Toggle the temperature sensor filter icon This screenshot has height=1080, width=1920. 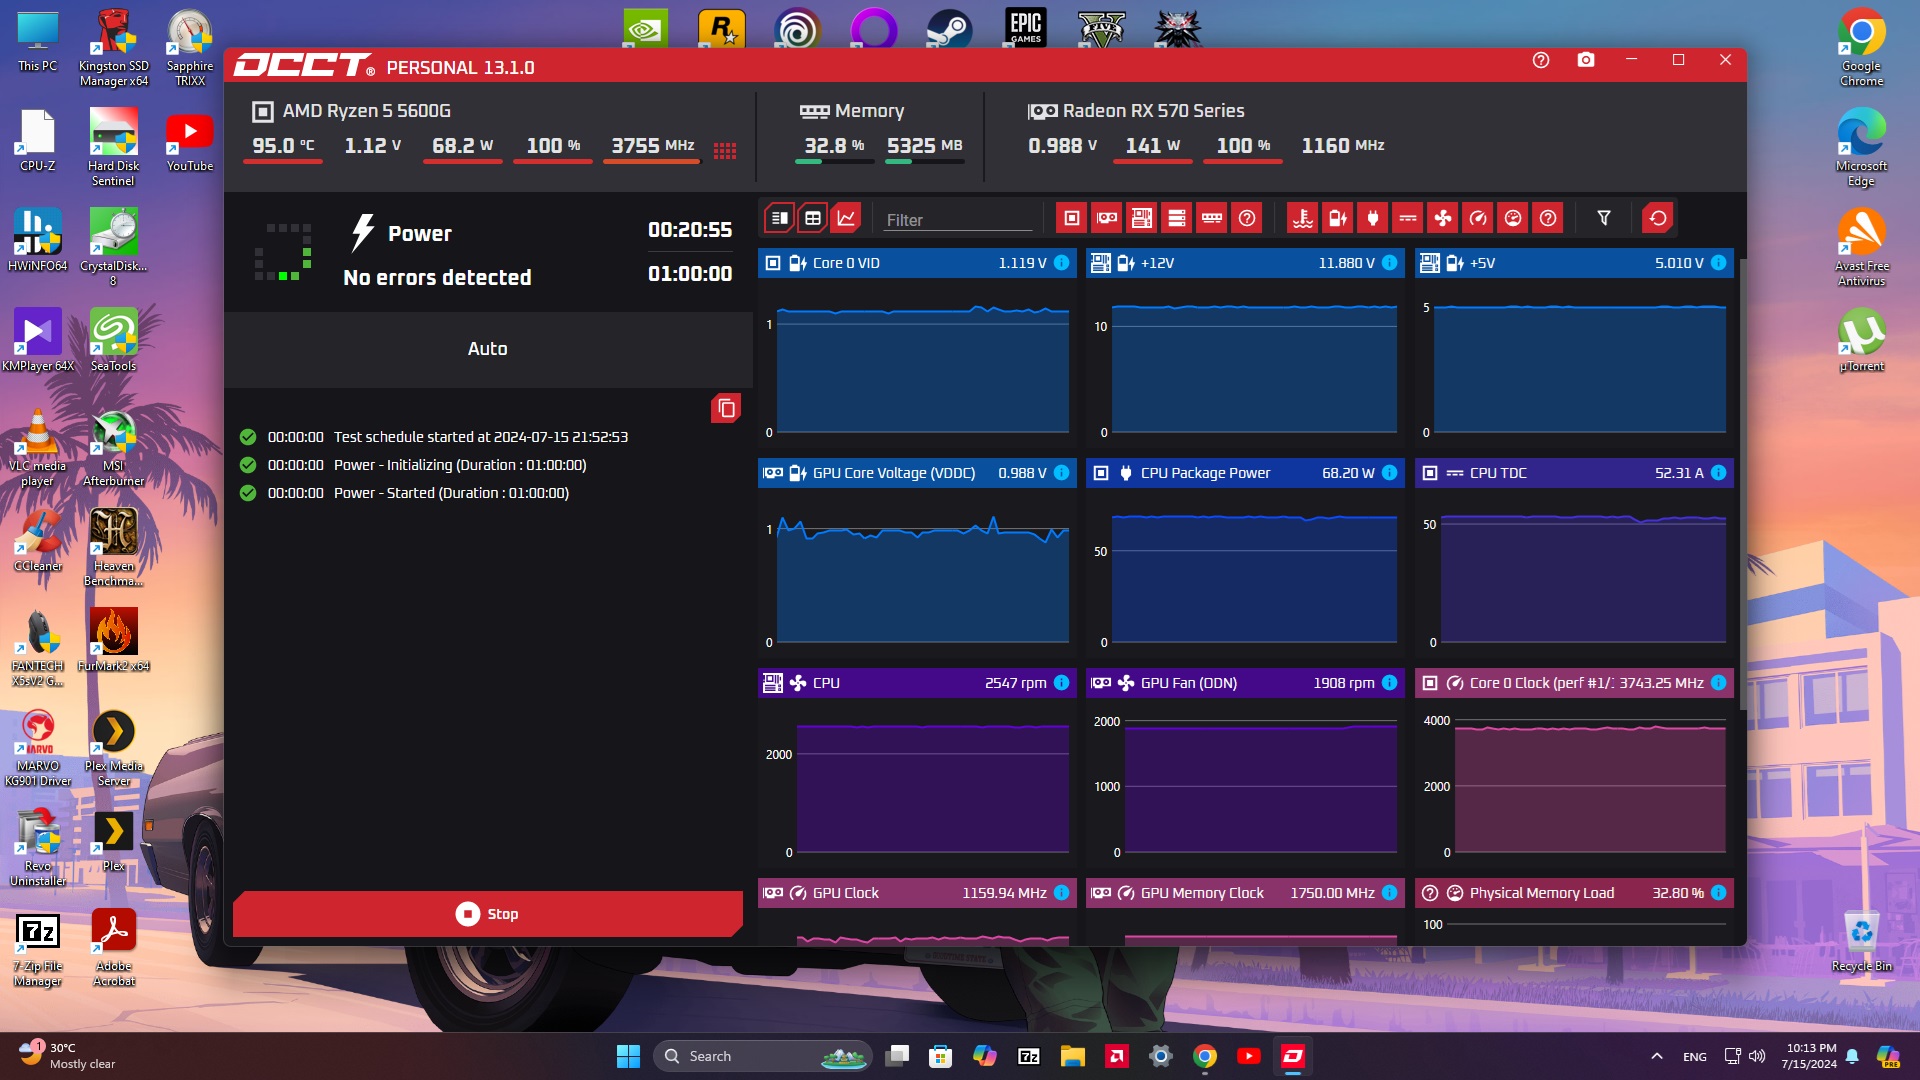pos(1302,218)
